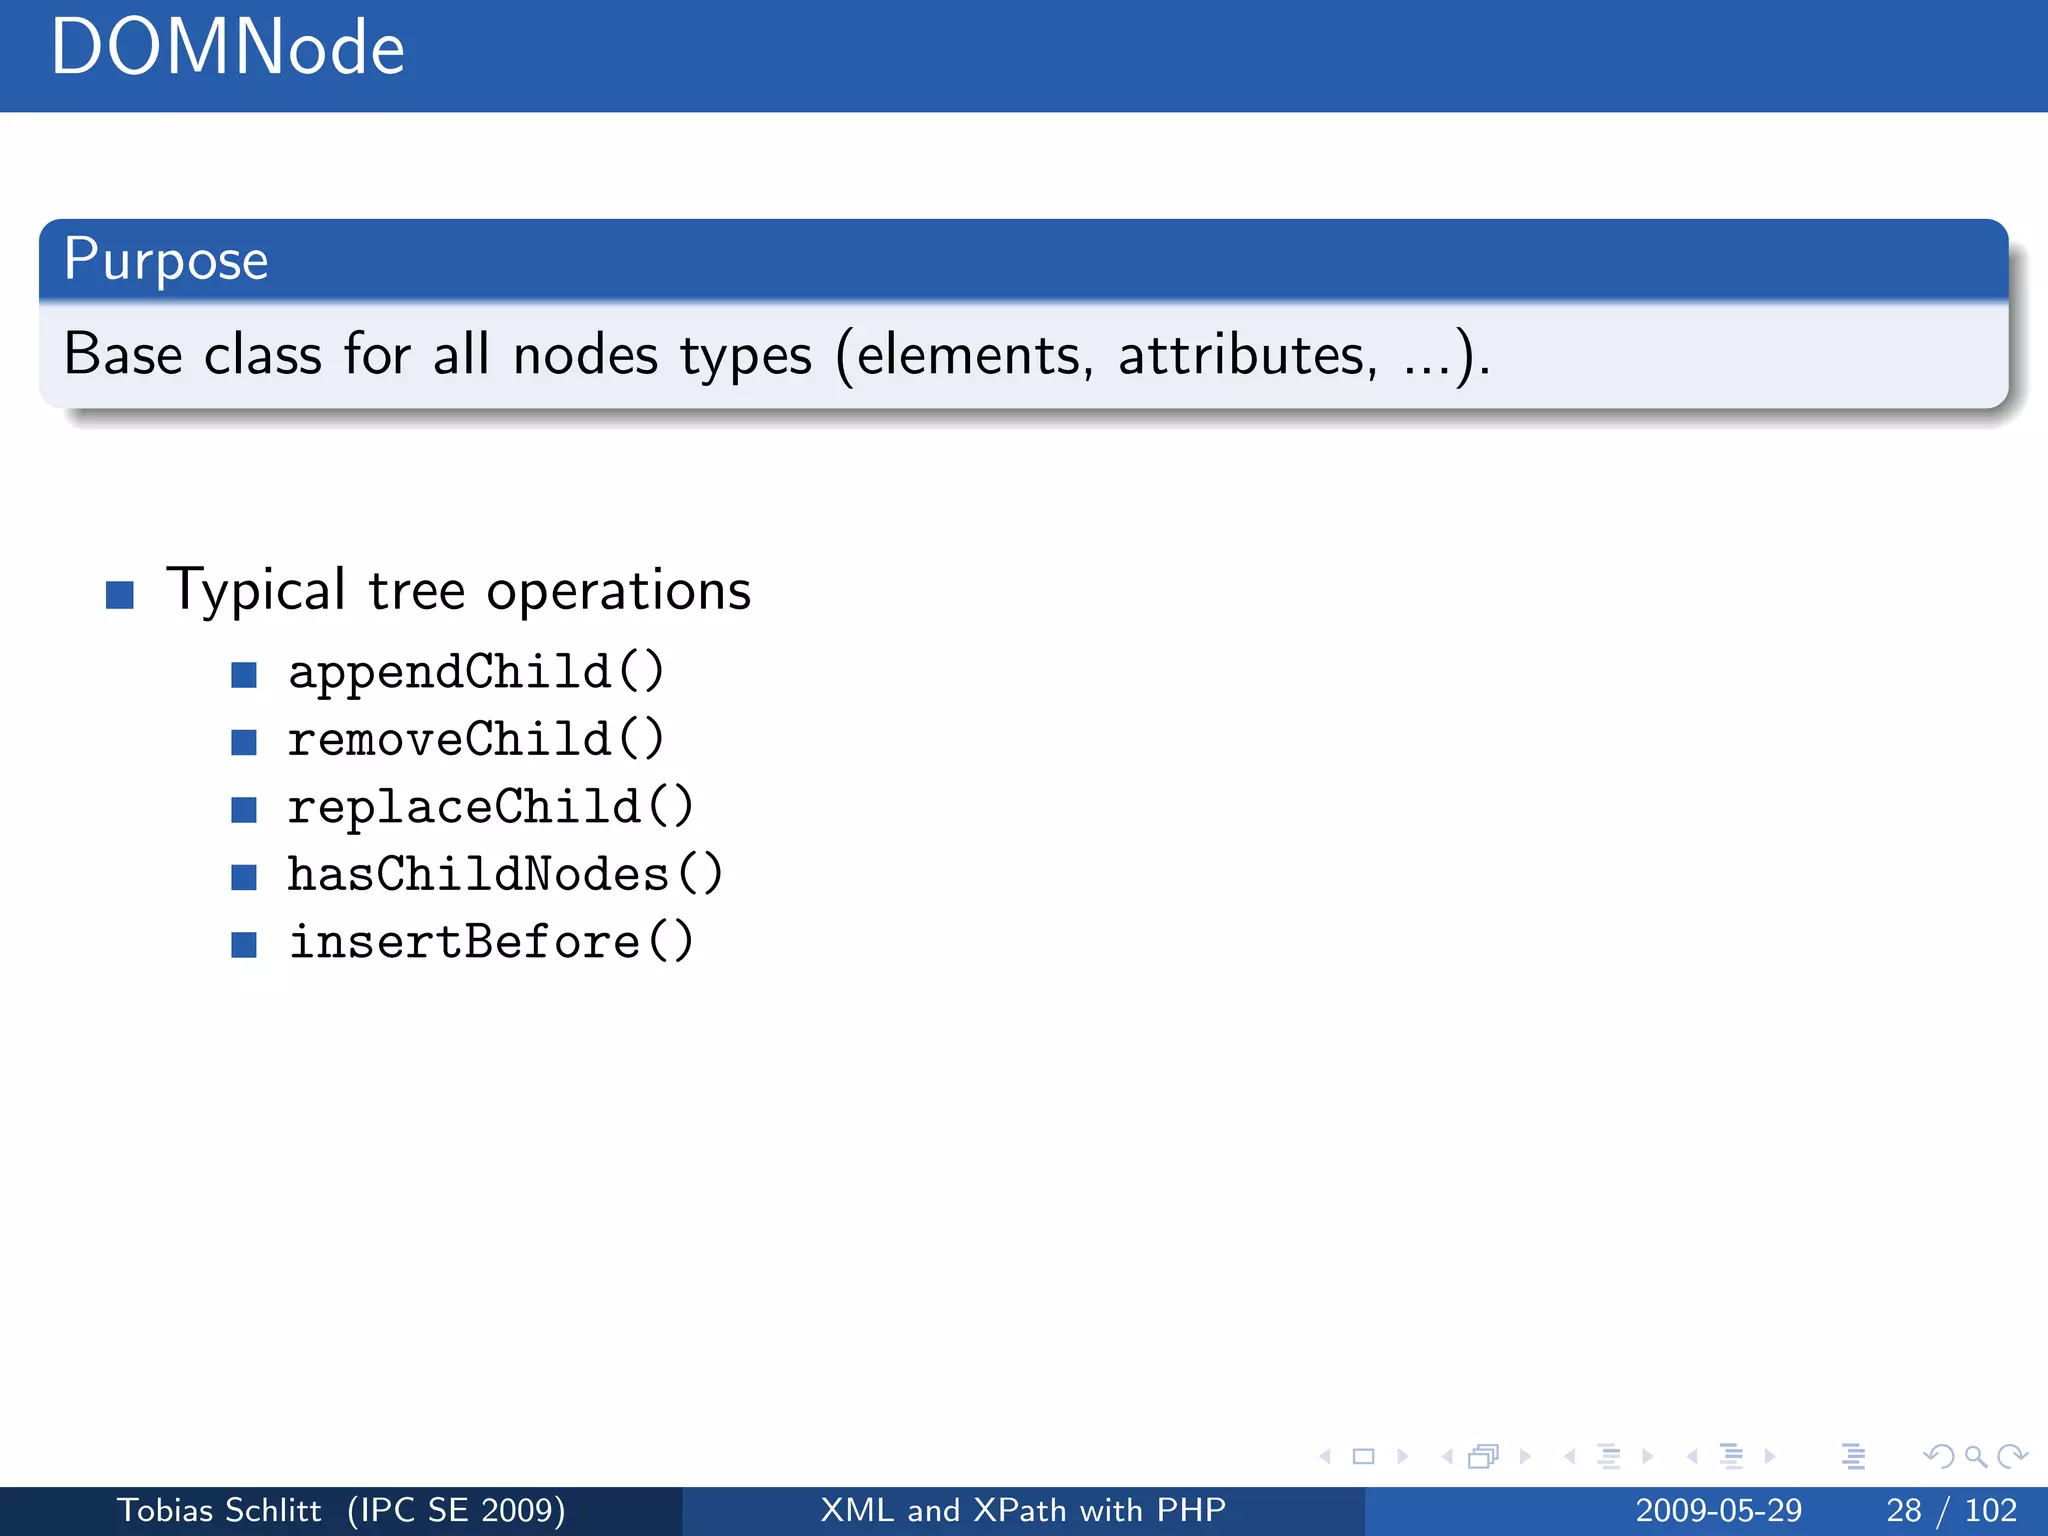Image resolution: width=2048 pixels, height=1536 pixels.
Task: Jump back with the previous subsection arrow
Action: (x=1570, y=1457)
